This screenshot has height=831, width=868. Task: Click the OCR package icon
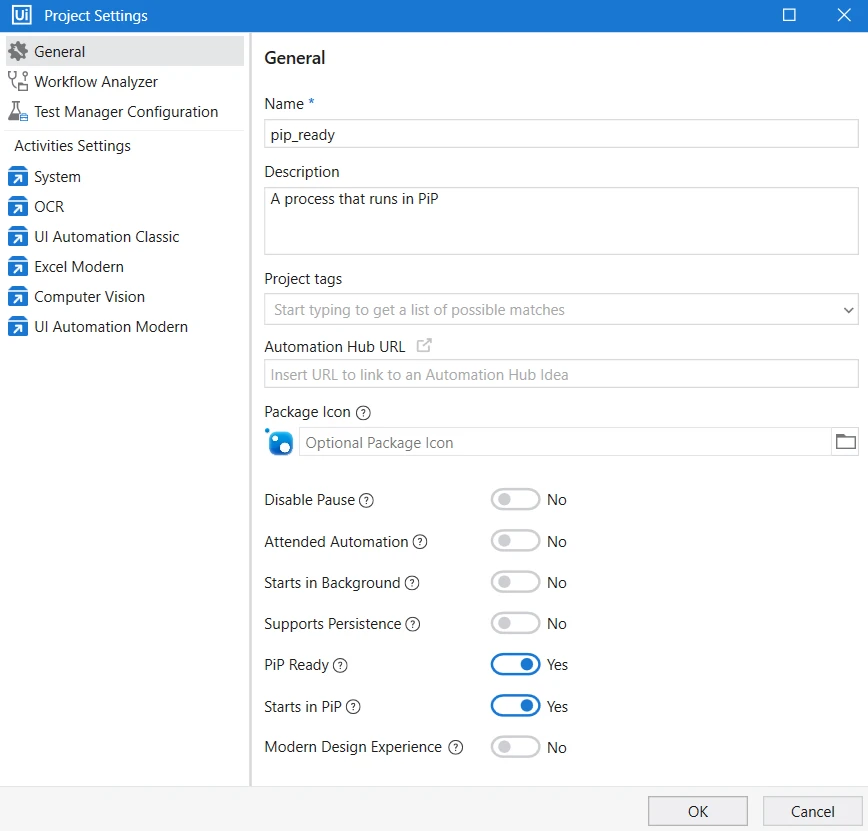(18, 207)
